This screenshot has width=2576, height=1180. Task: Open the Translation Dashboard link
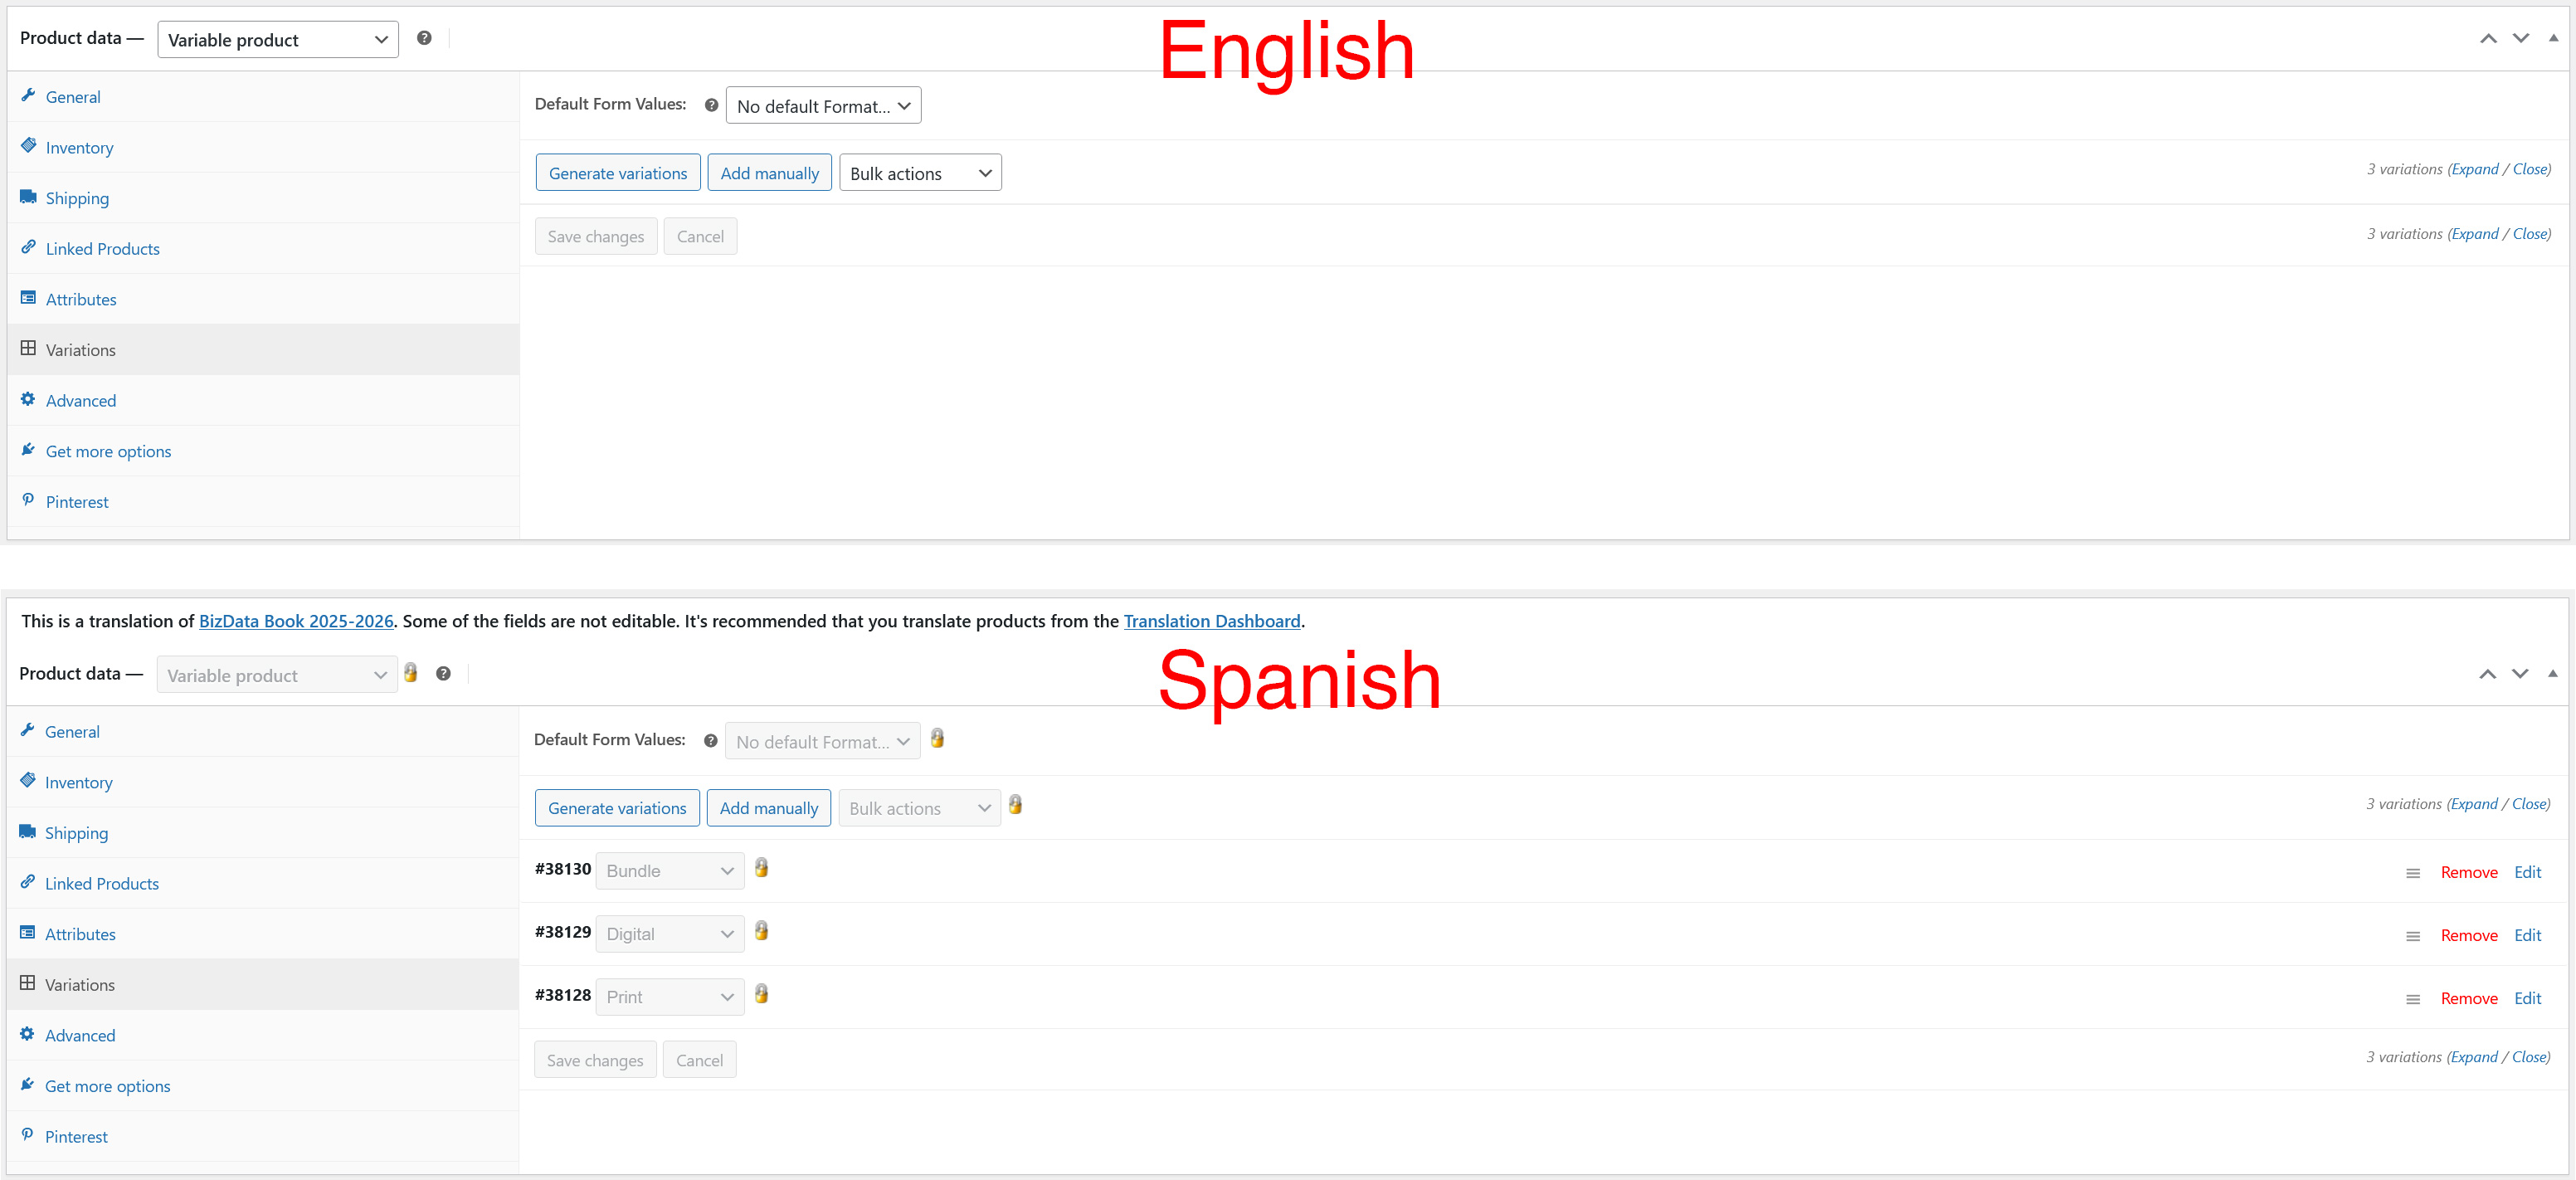(x=1211, y=621)
